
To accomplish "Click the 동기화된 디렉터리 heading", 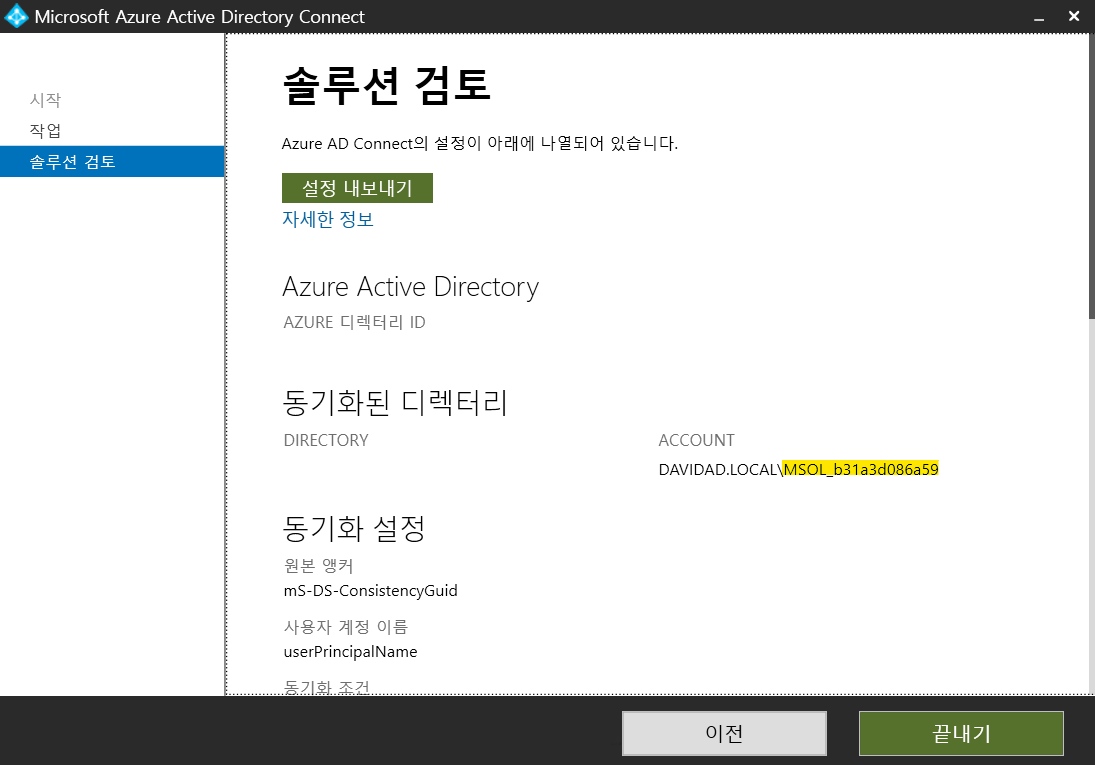I will point(395,402).
